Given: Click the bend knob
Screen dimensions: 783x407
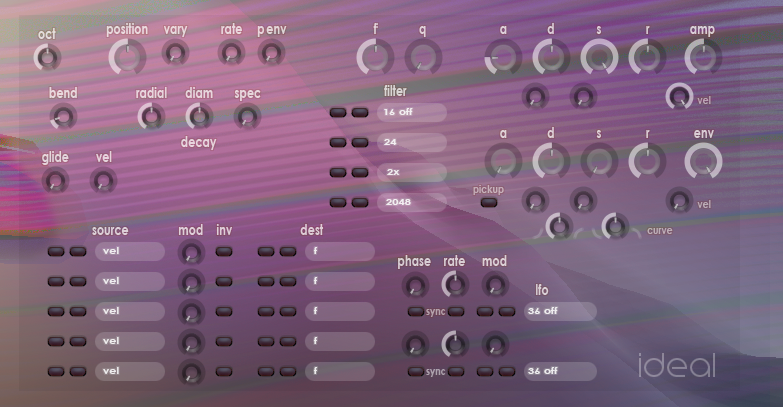Looking at the screenshot, I should tap(63, 116).
